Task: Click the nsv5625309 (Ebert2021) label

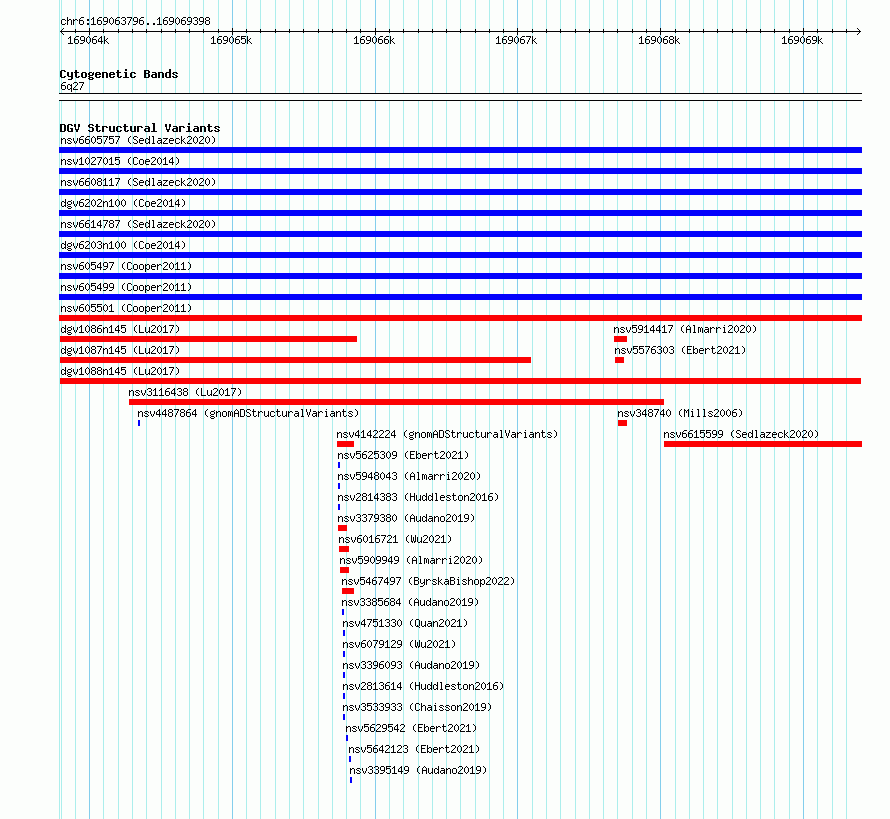Action: coord(403,455)
